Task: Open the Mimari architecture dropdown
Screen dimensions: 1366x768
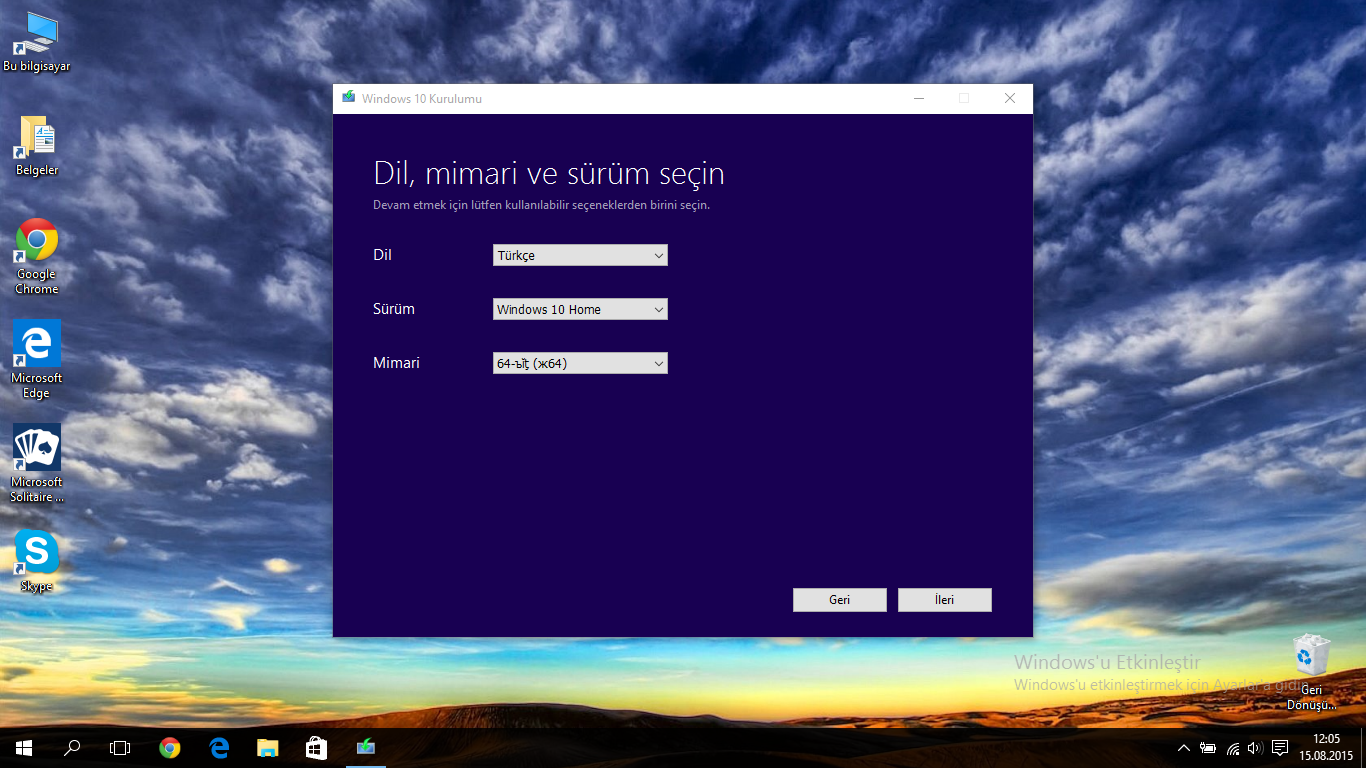Action: [x=580, y=363]
